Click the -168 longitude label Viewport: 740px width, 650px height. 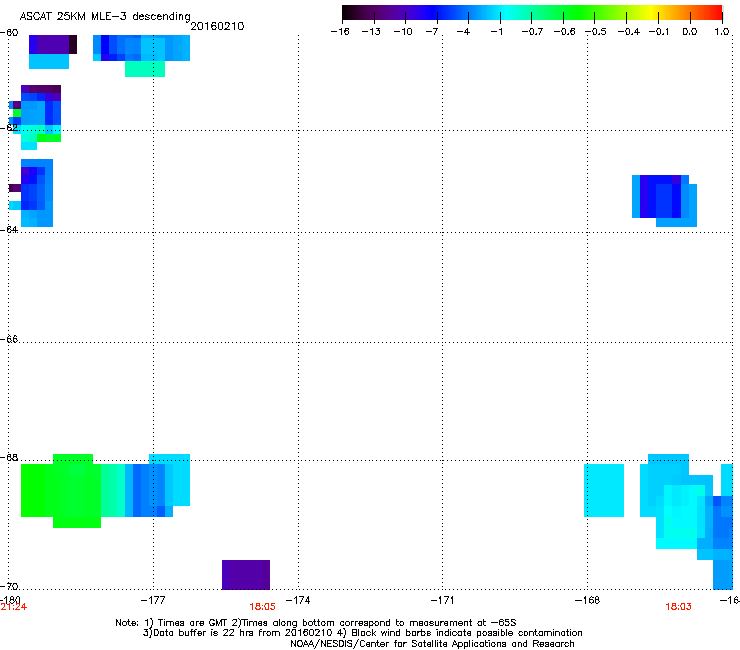[587, 600]
